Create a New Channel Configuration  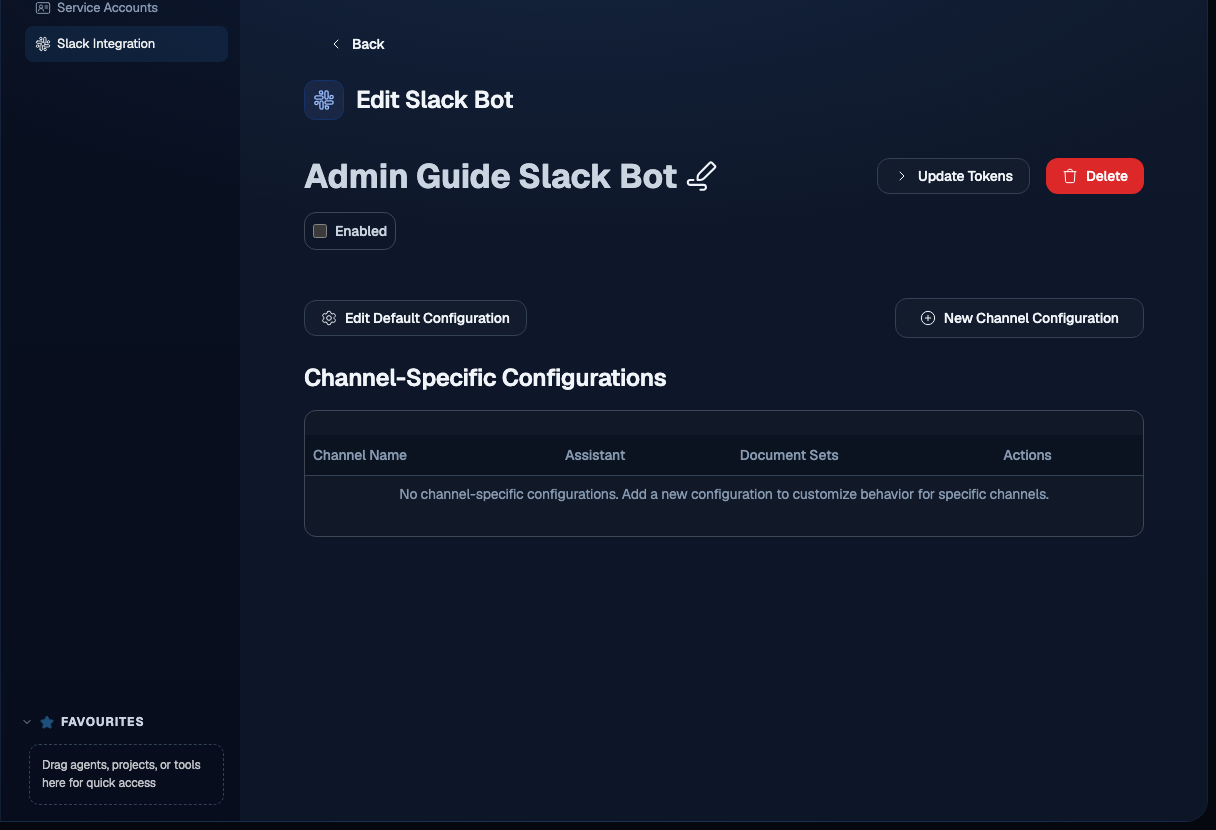pyautogui.click(x=1019, y=318)
